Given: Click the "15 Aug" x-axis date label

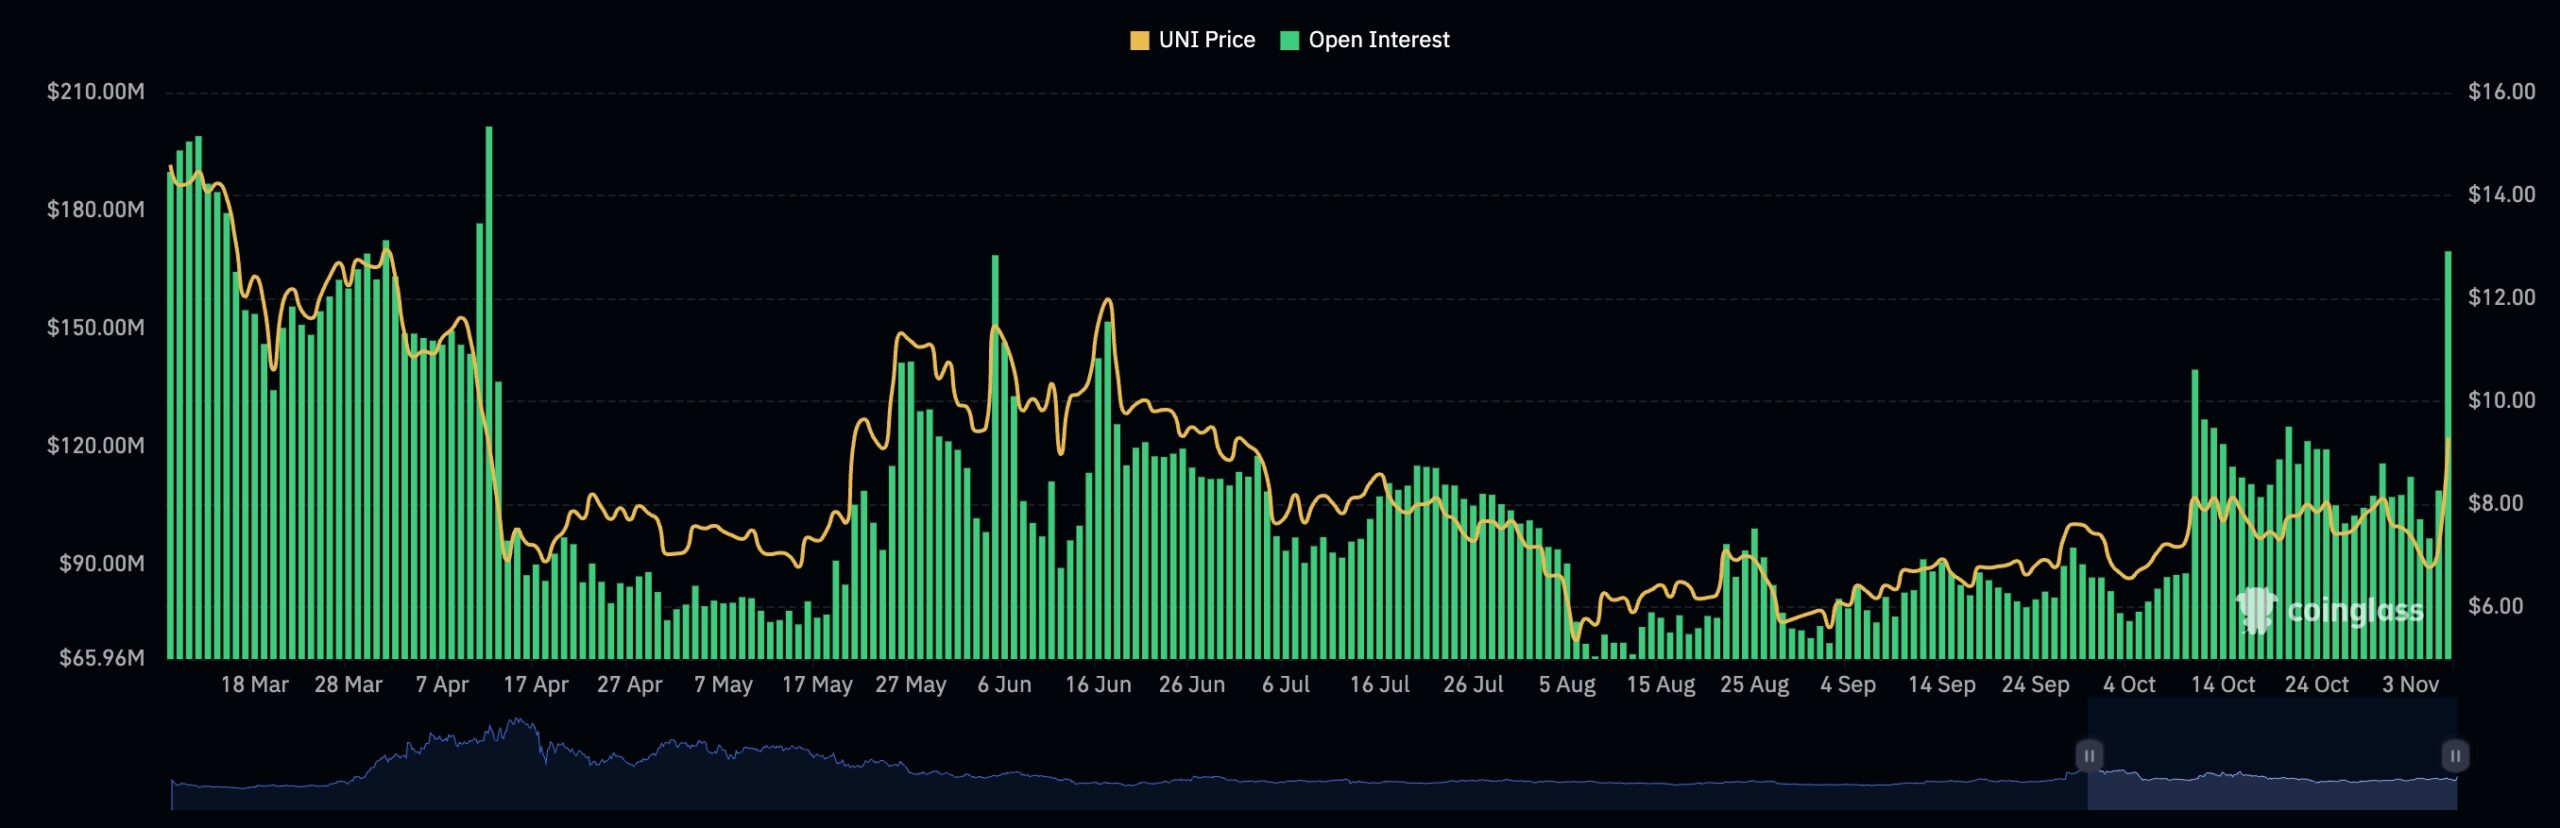Looking at the screenshot, I should point(1661,685).
